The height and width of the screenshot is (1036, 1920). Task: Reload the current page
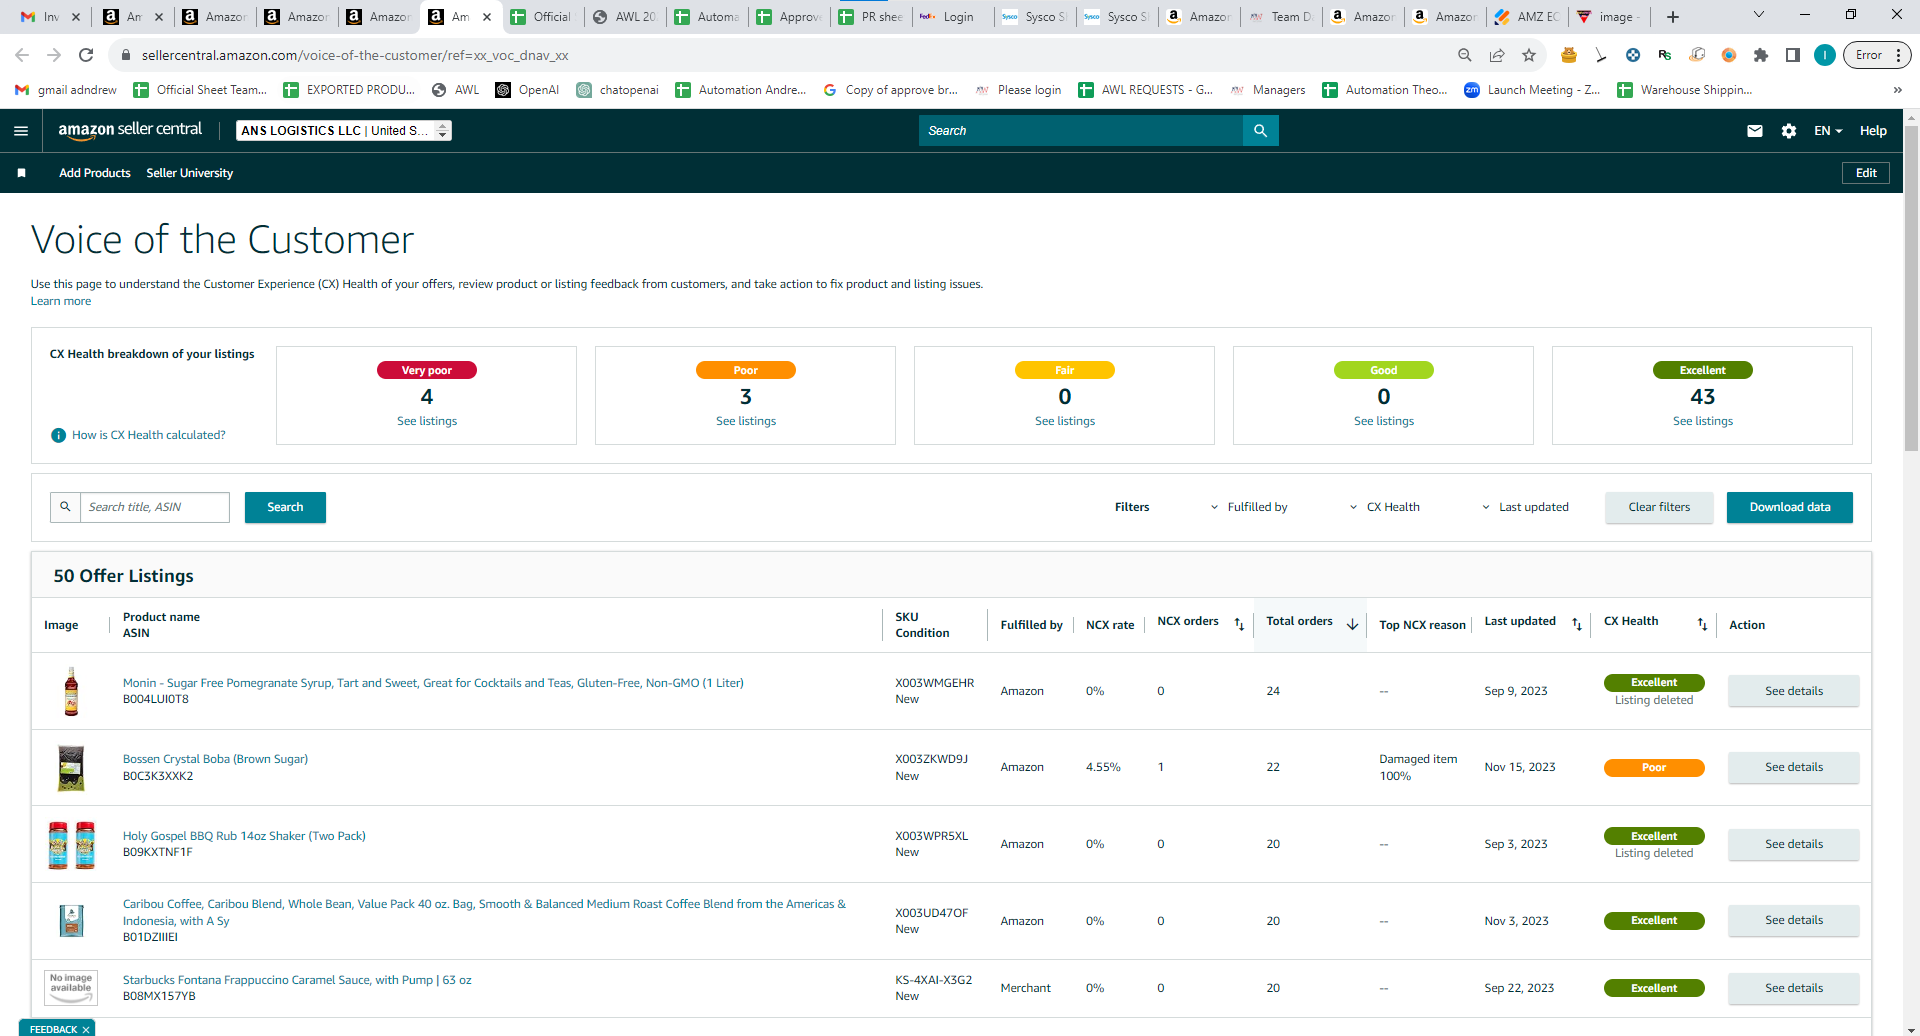click(86, 55)
